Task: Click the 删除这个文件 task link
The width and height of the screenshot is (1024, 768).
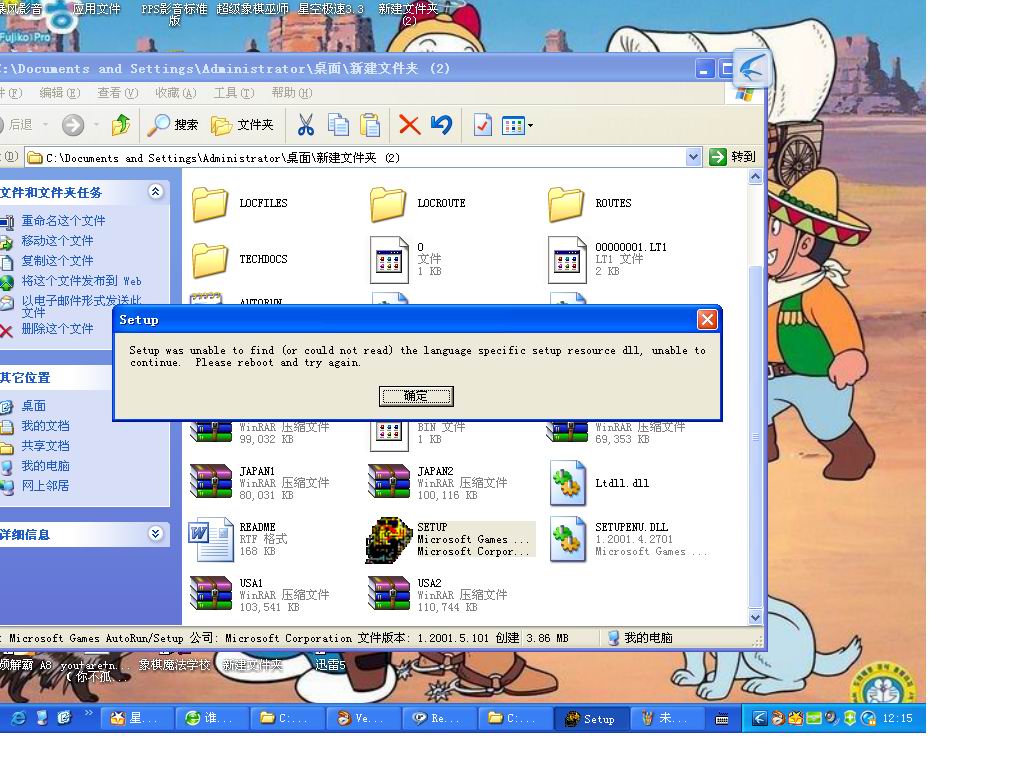Action: [x=57, y=329]
